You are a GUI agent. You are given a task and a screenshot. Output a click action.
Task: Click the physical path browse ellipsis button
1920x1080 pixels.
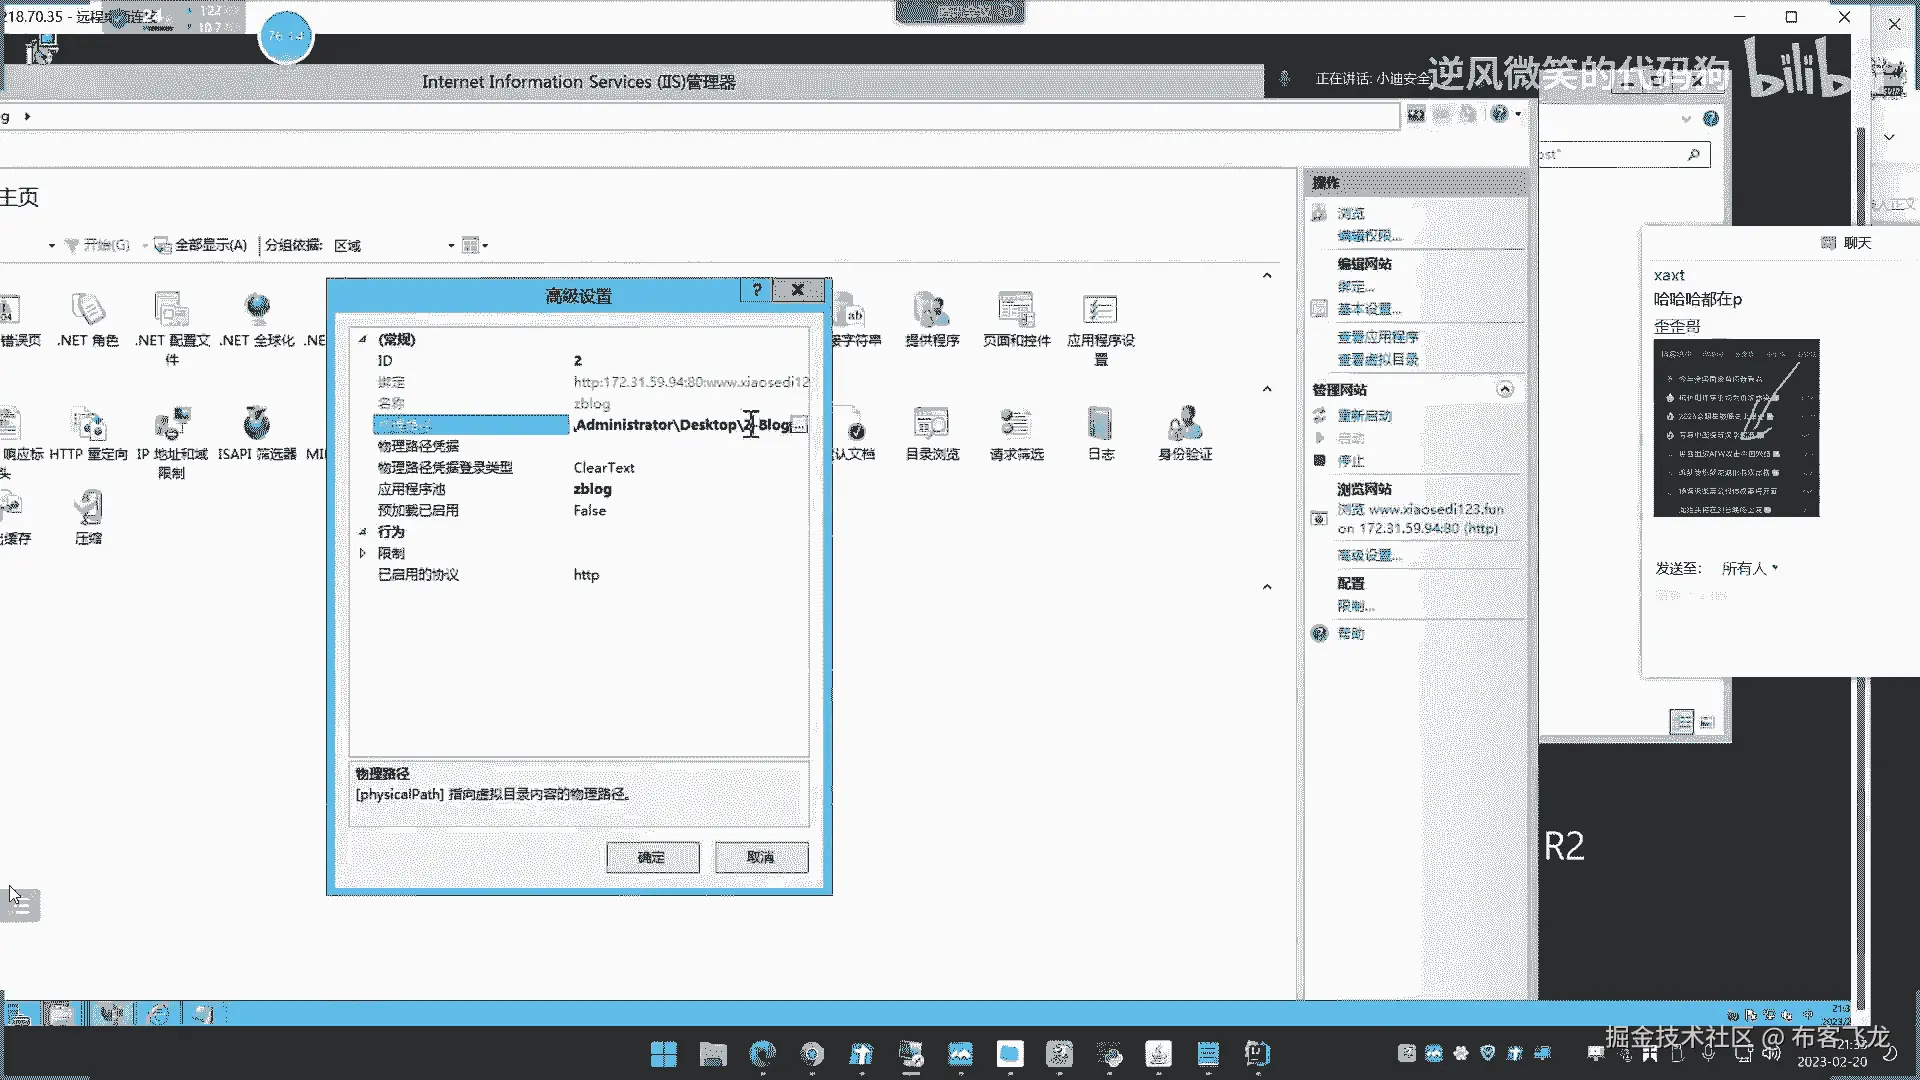[x=799, y=425]
